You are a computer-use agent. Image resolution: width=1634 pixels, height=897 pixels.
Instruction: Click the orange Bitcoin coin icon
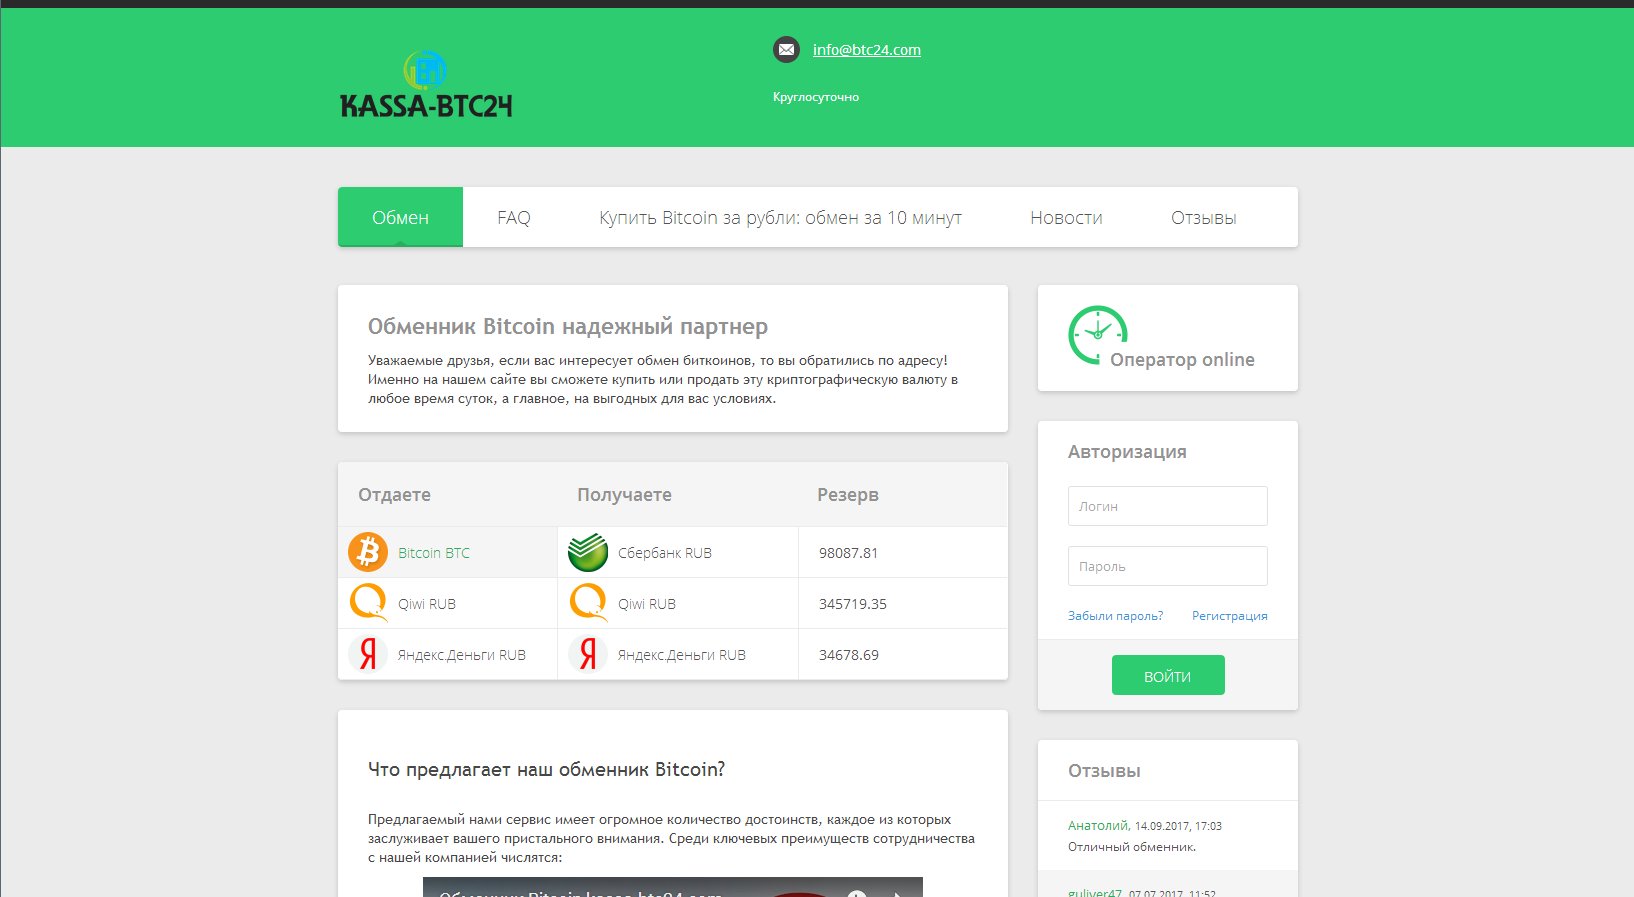pos(368,552)
